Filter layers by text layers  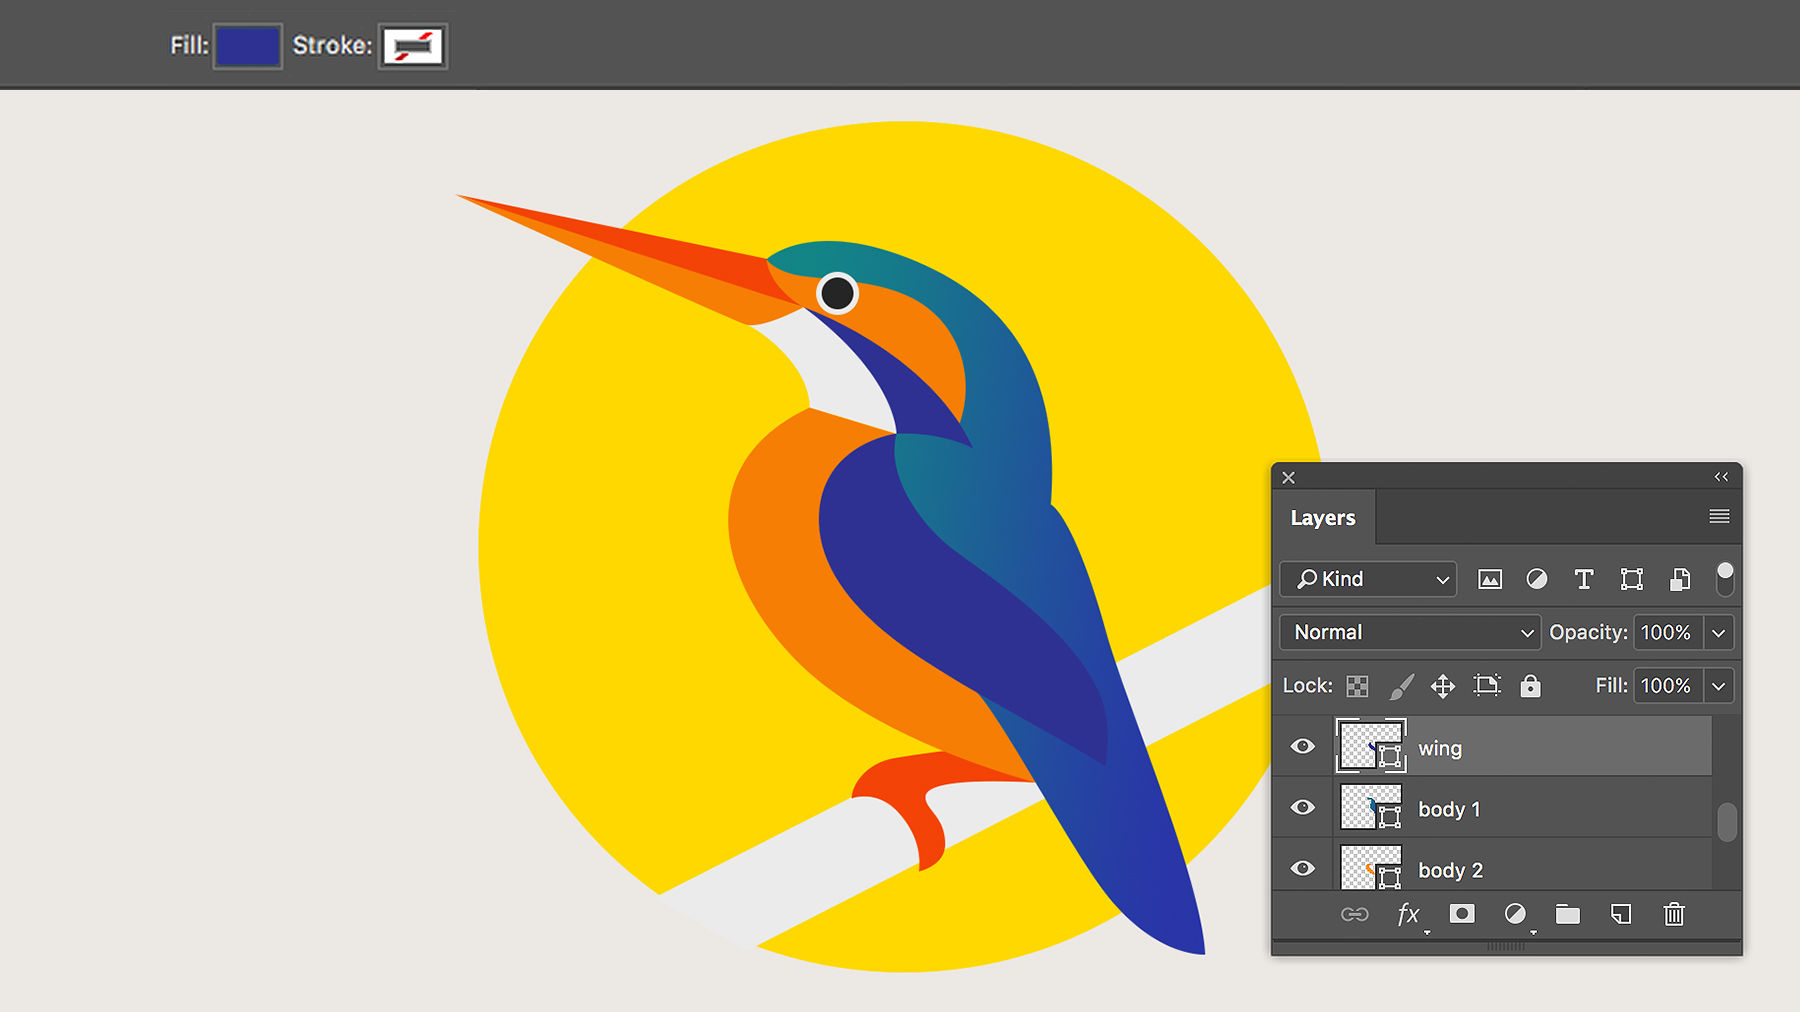point(1584,579)
